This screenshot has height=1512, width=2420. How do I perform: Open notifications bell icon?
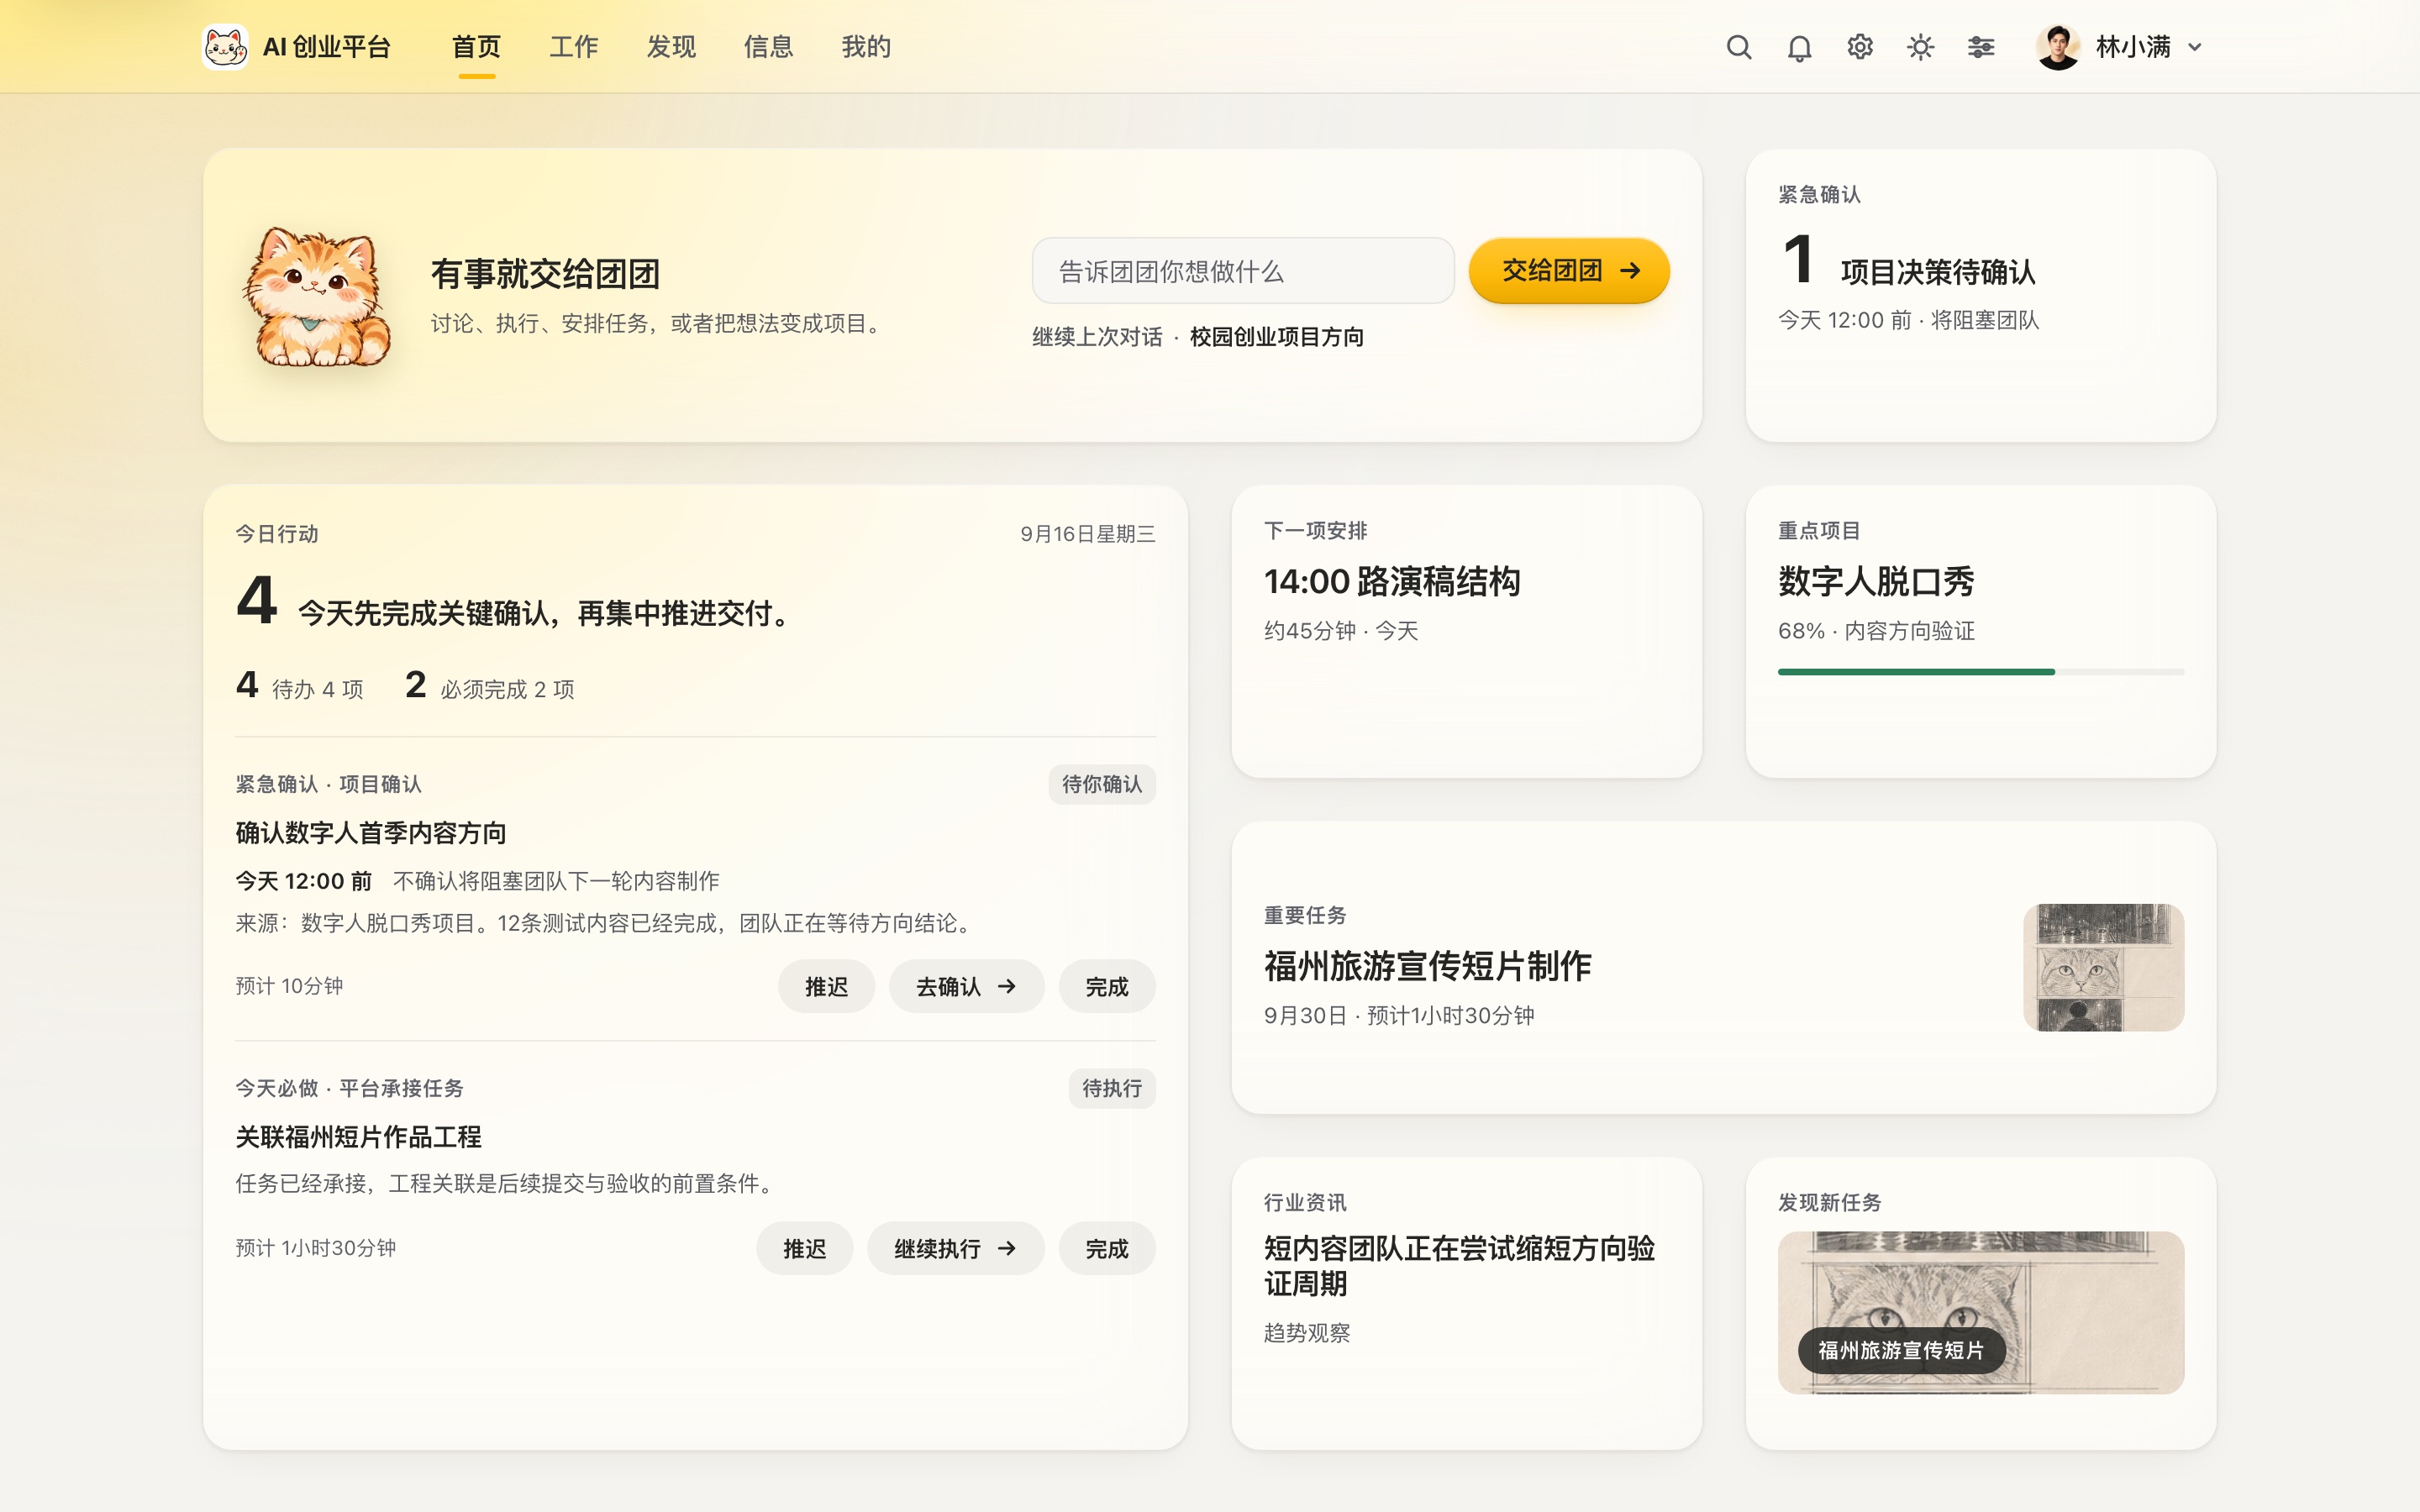tap(1799, 47)
